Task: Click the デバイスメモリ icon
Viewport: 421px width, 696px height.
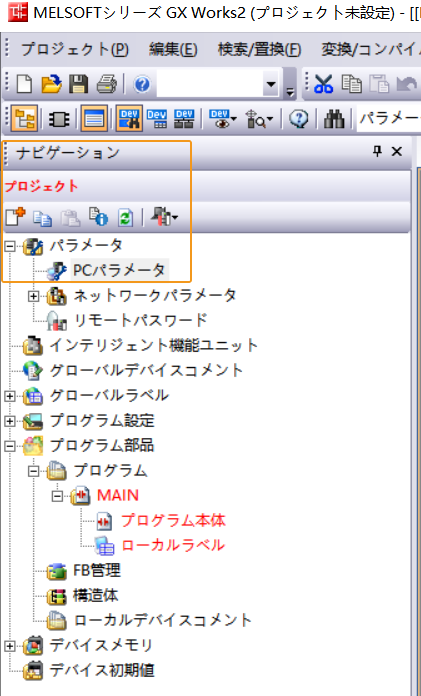Action: (33, 645)
